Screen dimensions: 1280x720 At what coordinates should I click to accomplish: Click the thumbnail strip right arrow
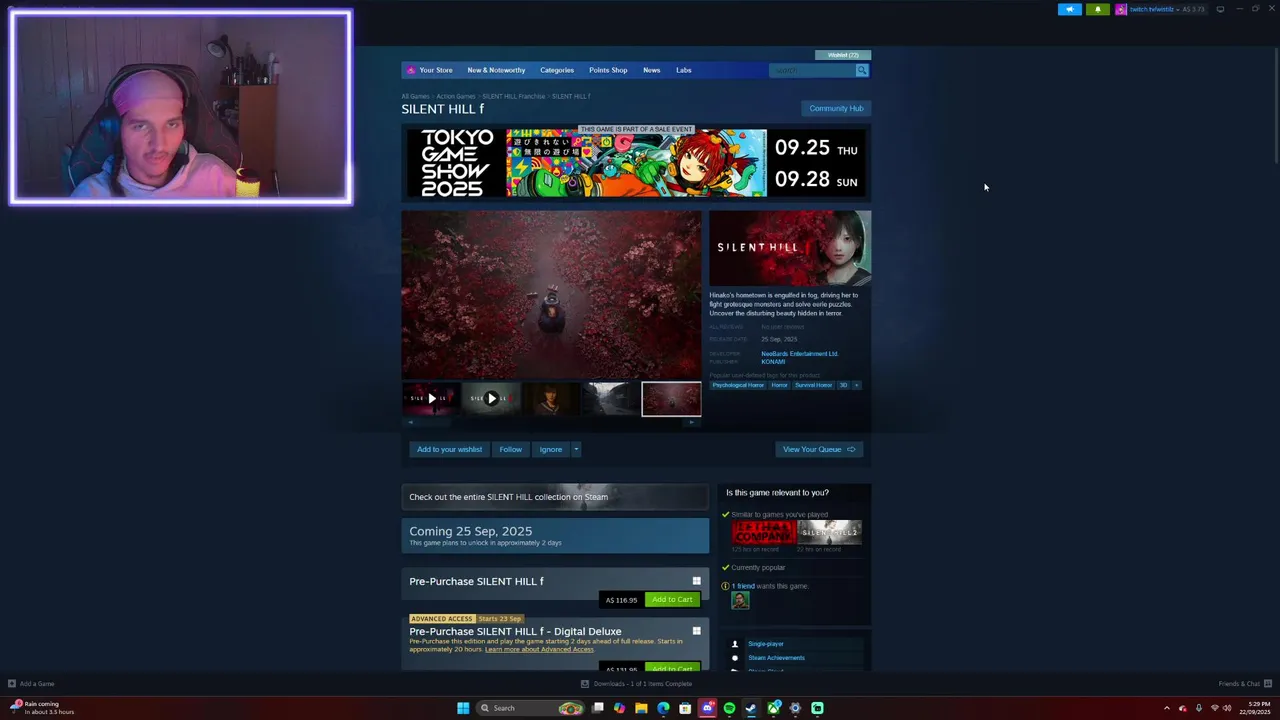click(692, 422)
